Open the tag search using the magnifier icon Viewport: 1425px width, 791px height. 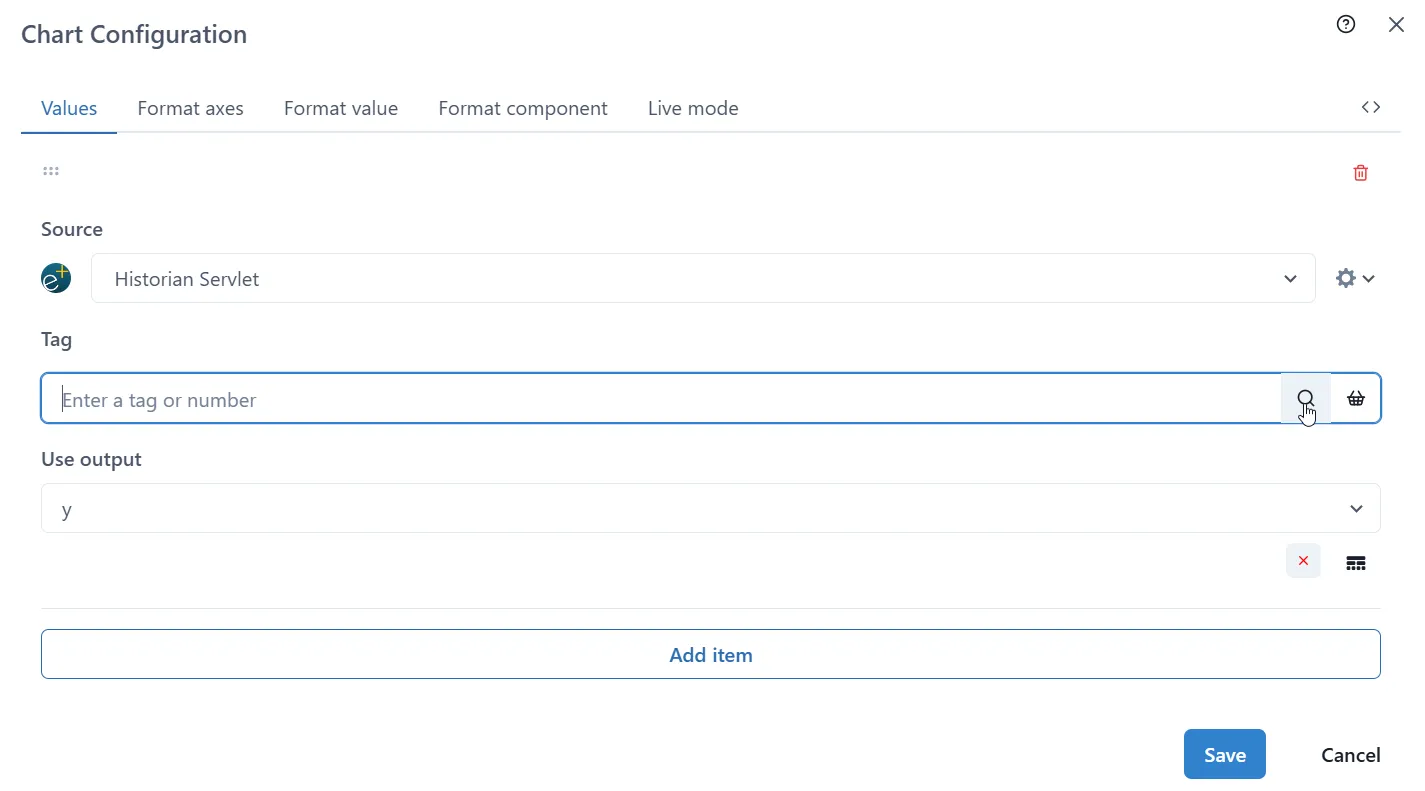1306,398
